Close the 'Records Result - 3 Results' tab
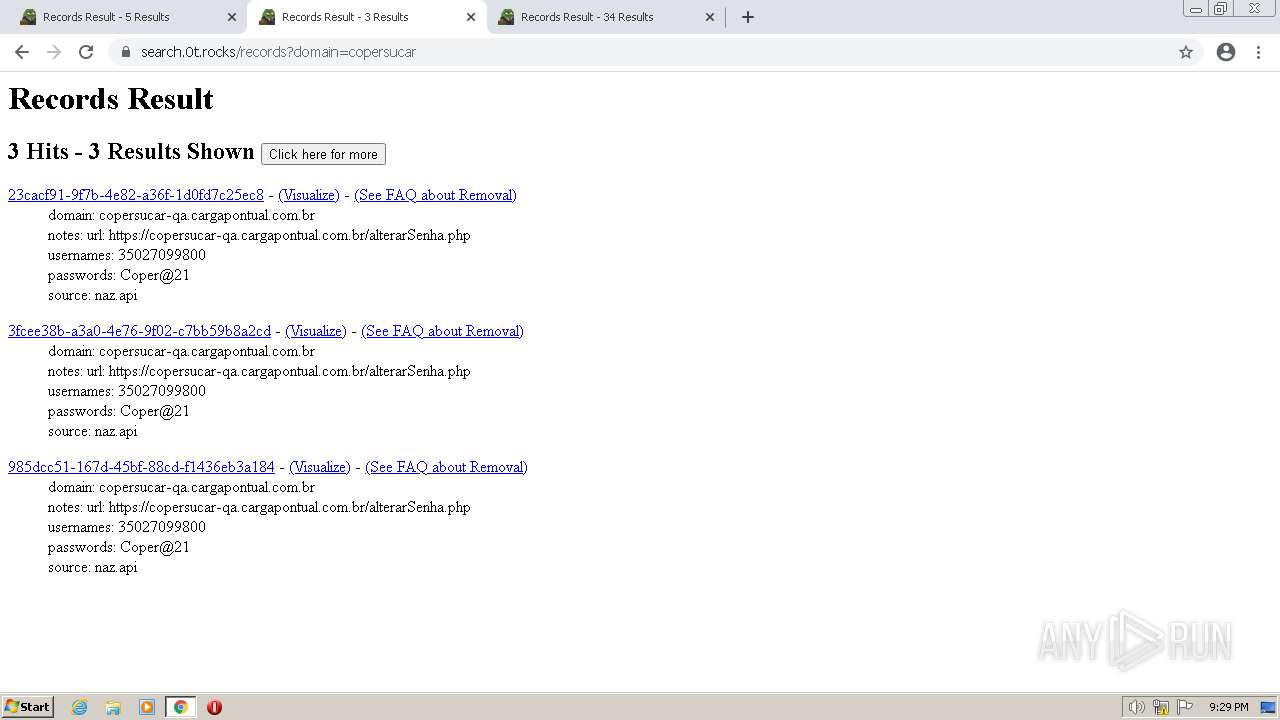 point(471,17)
